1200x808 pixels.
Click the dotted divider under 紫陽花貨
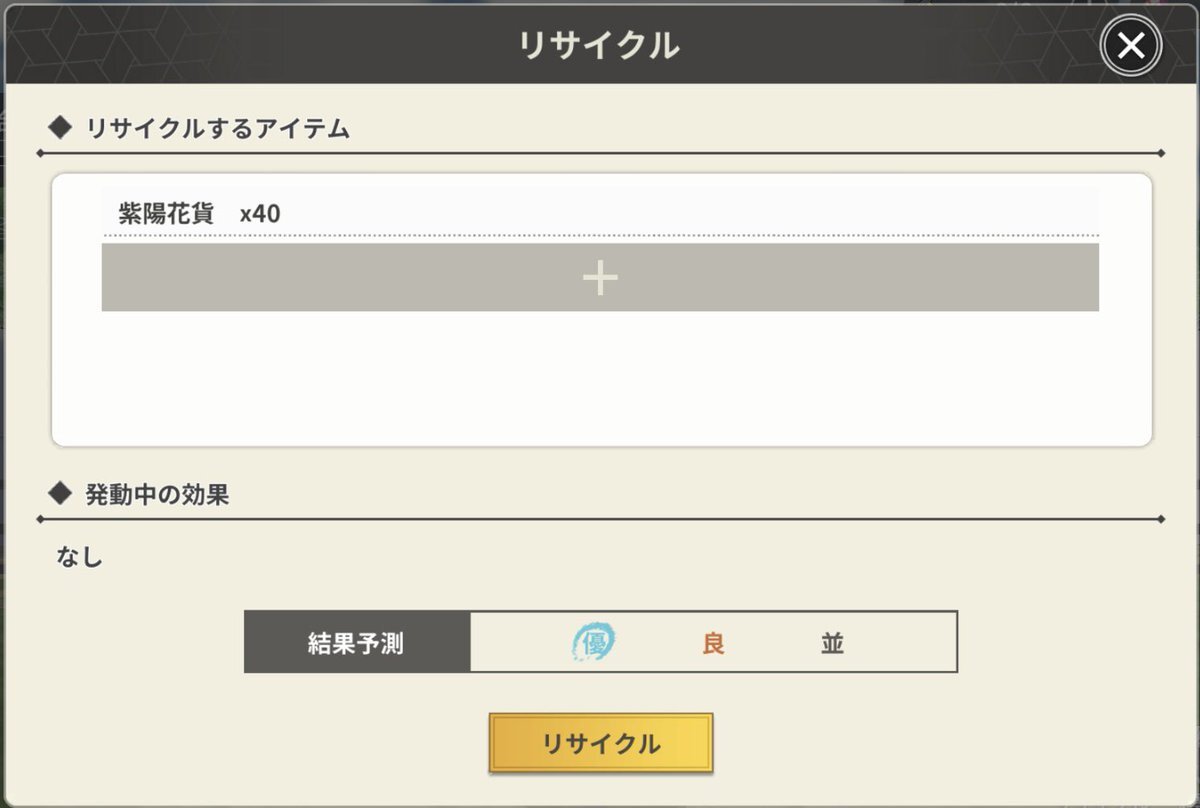tap(600, 236)
